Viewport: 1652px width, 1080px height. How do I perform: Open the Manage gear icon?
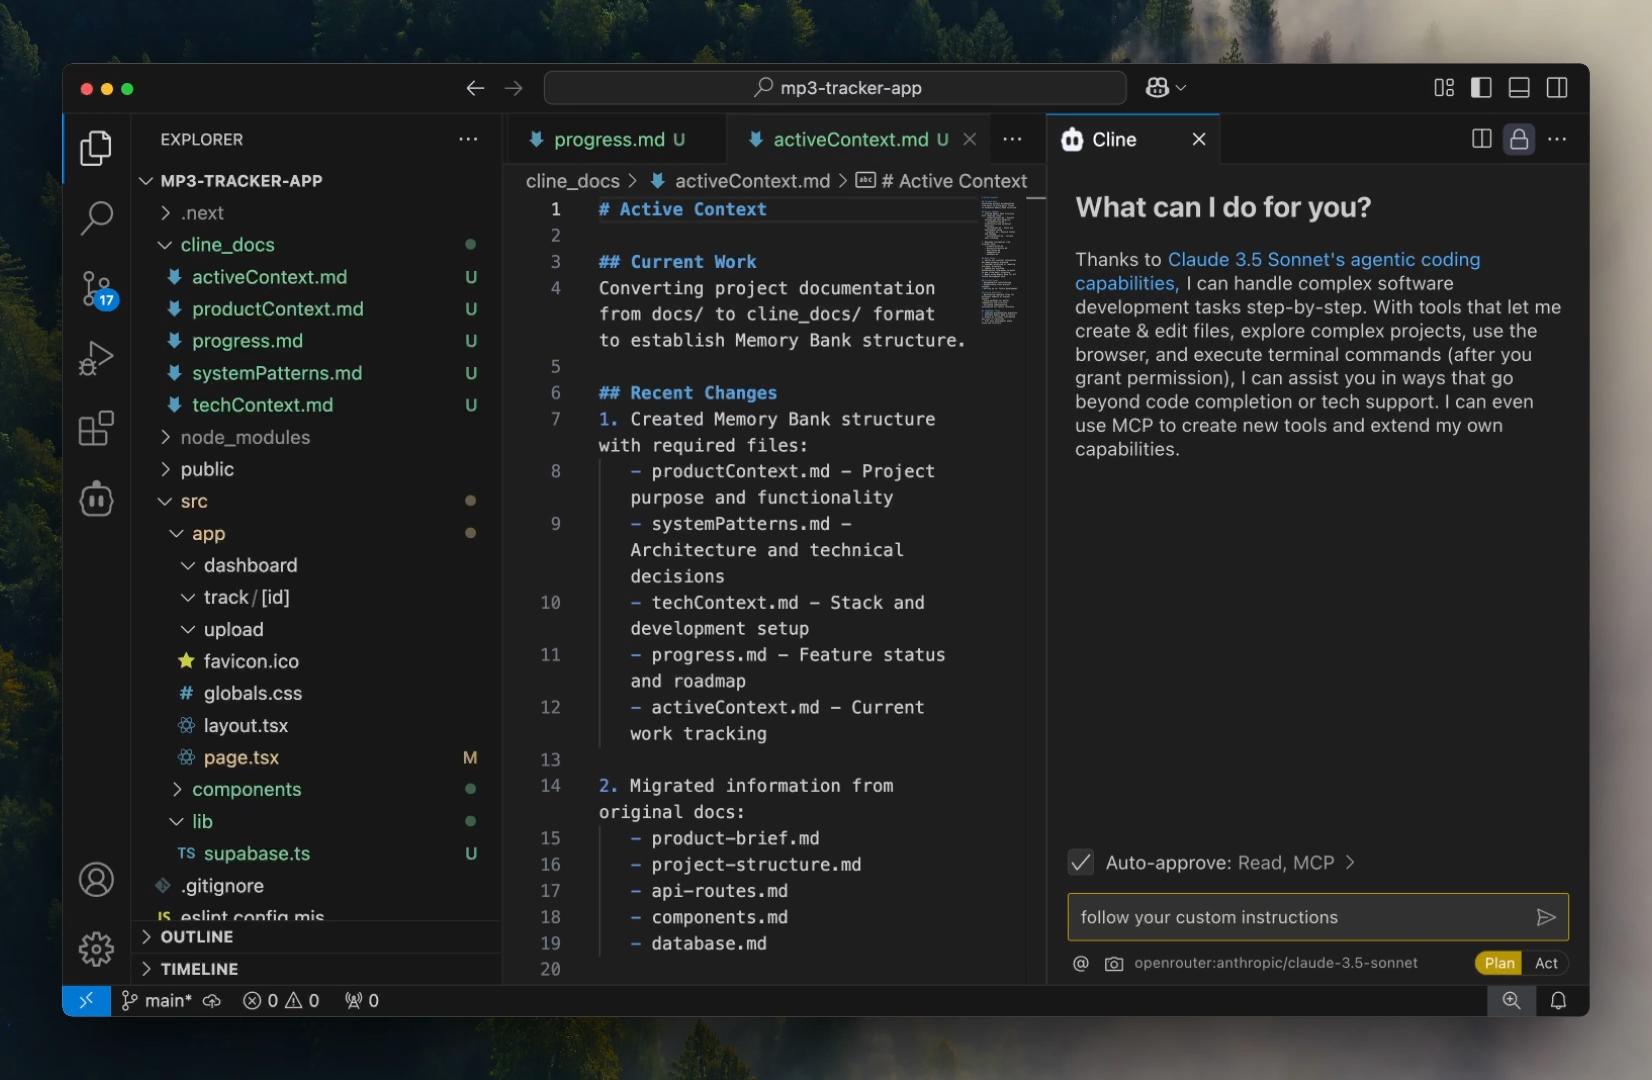[96, 948]
